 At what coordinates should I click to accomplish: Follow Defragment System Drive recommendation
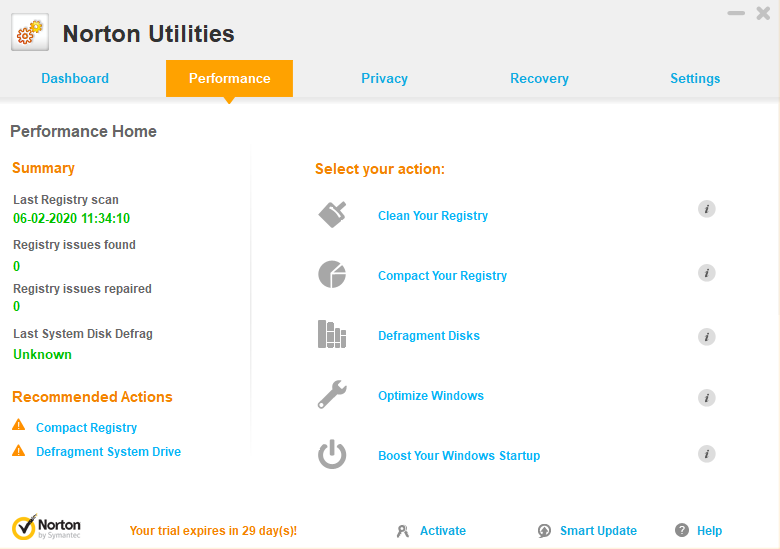click(108, 452)
